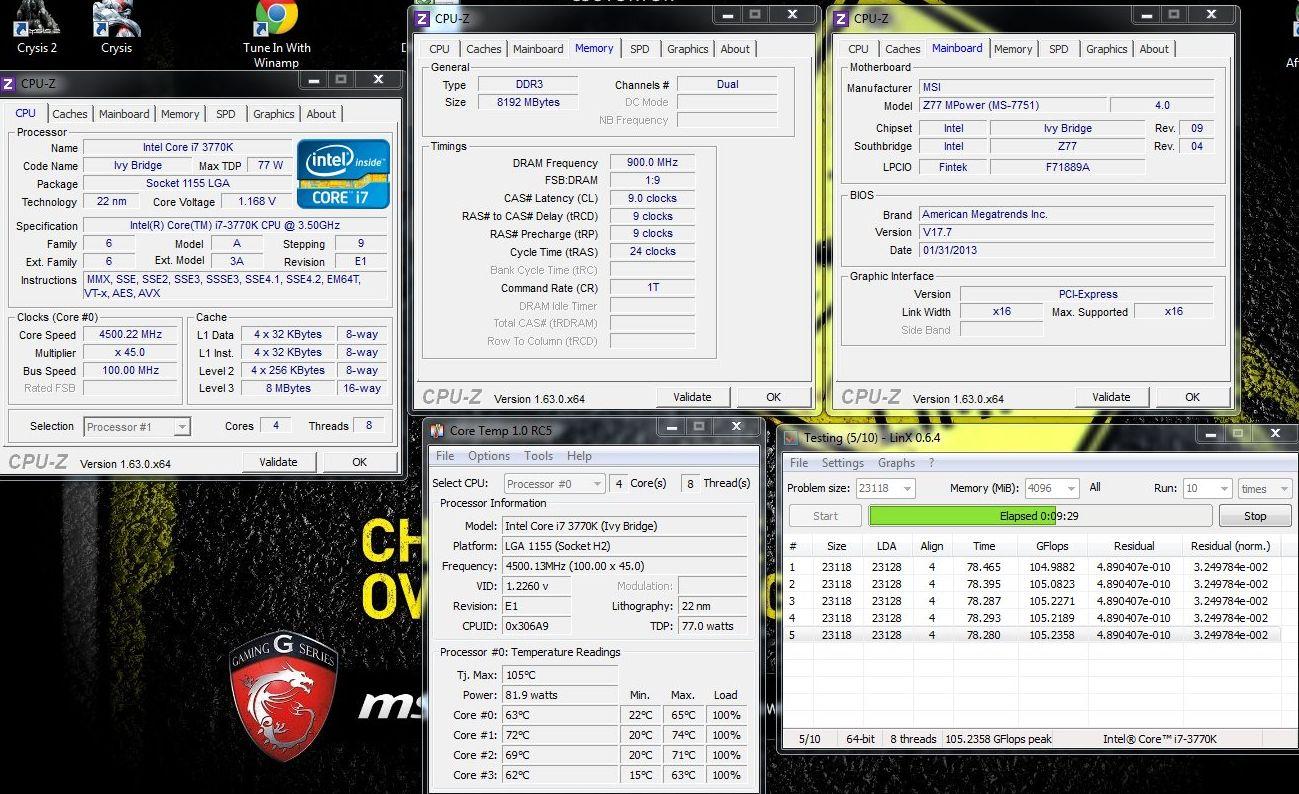
Task: Click the Core #1 temperature 72°C
Action: [561, 735]
